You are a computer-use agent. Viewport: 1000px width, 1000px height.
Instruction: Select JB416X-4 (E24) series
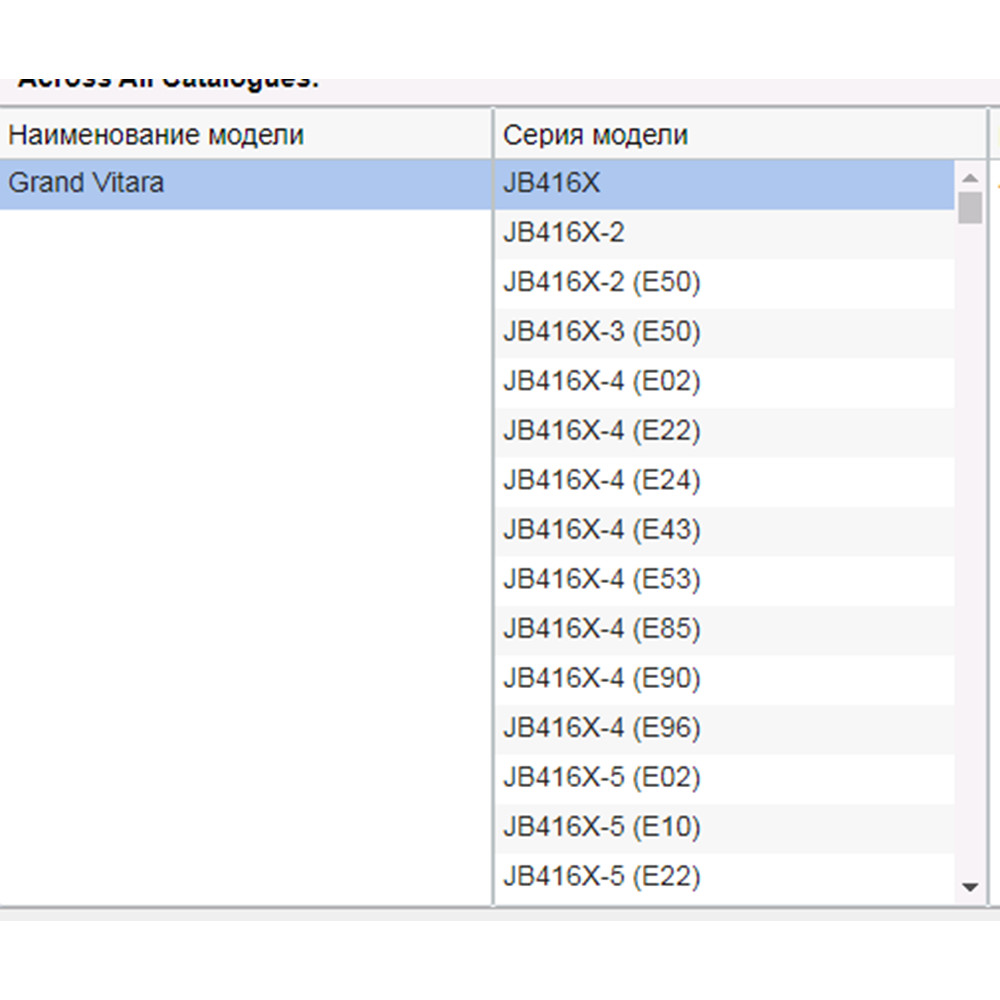click(x=602, y=481)
